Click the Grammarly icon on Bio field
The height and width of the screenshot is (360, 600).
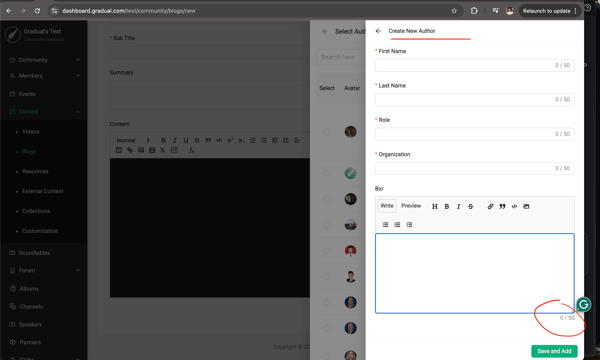pyautogui.click(x=584, y=305)
